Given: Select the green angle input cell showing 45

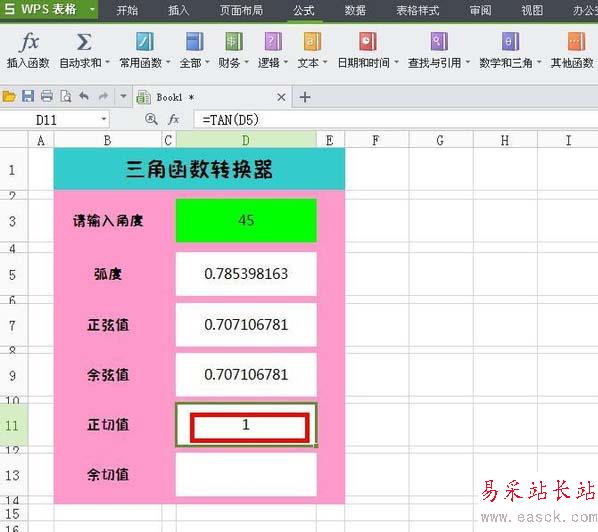Looking at the screenshot, I should (x=246, y=220).
